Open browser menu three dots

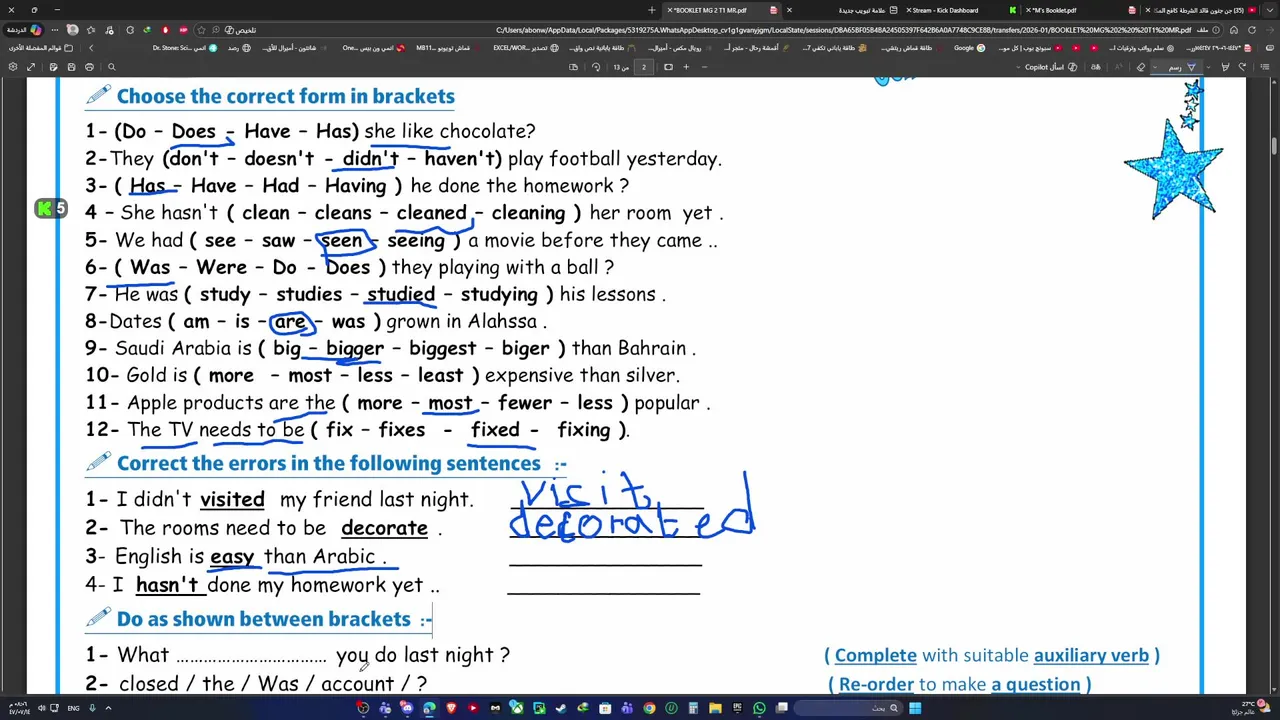(x=55, y=30)
